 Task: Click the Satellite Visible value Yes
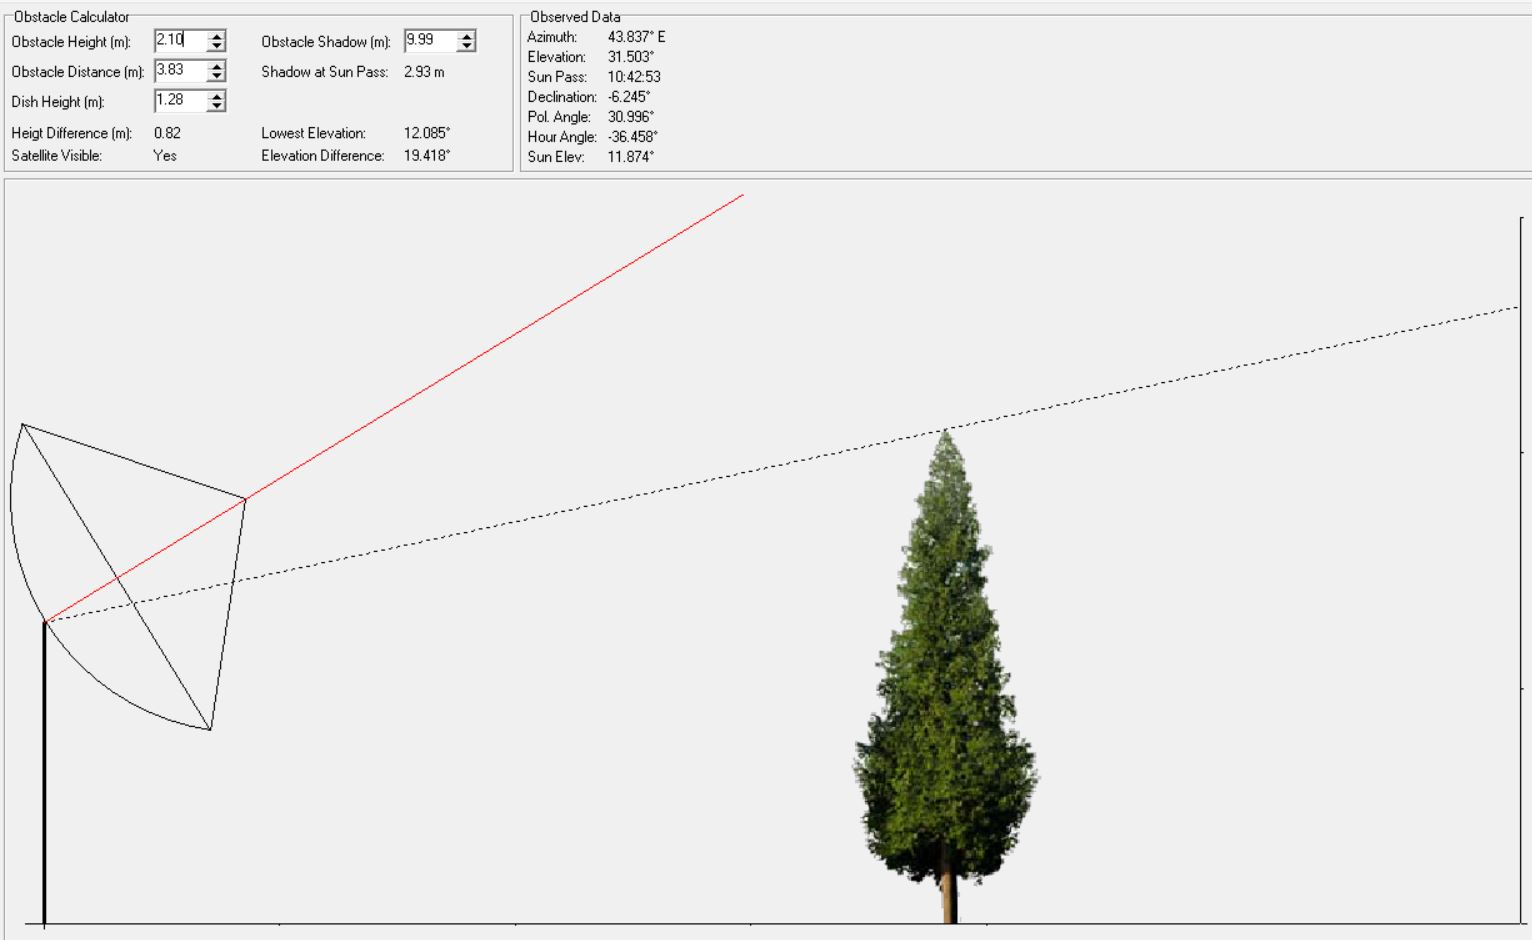point(165,156)
